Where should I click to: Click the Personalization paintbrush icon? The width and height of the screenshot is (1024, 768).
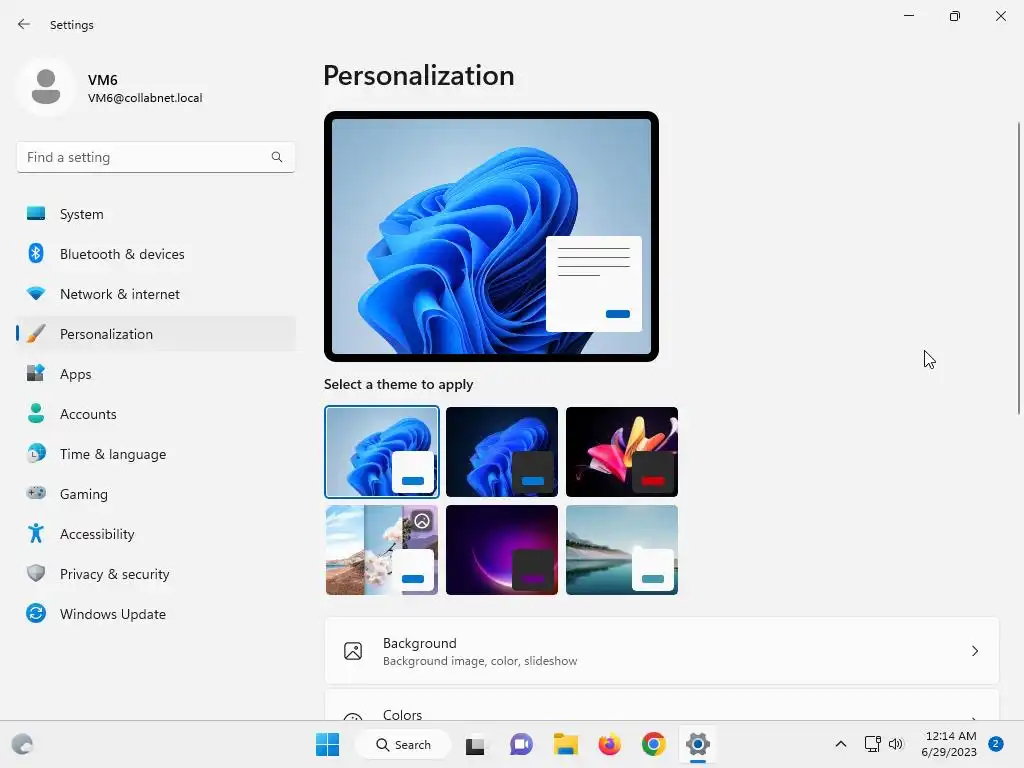coord(36,334)
